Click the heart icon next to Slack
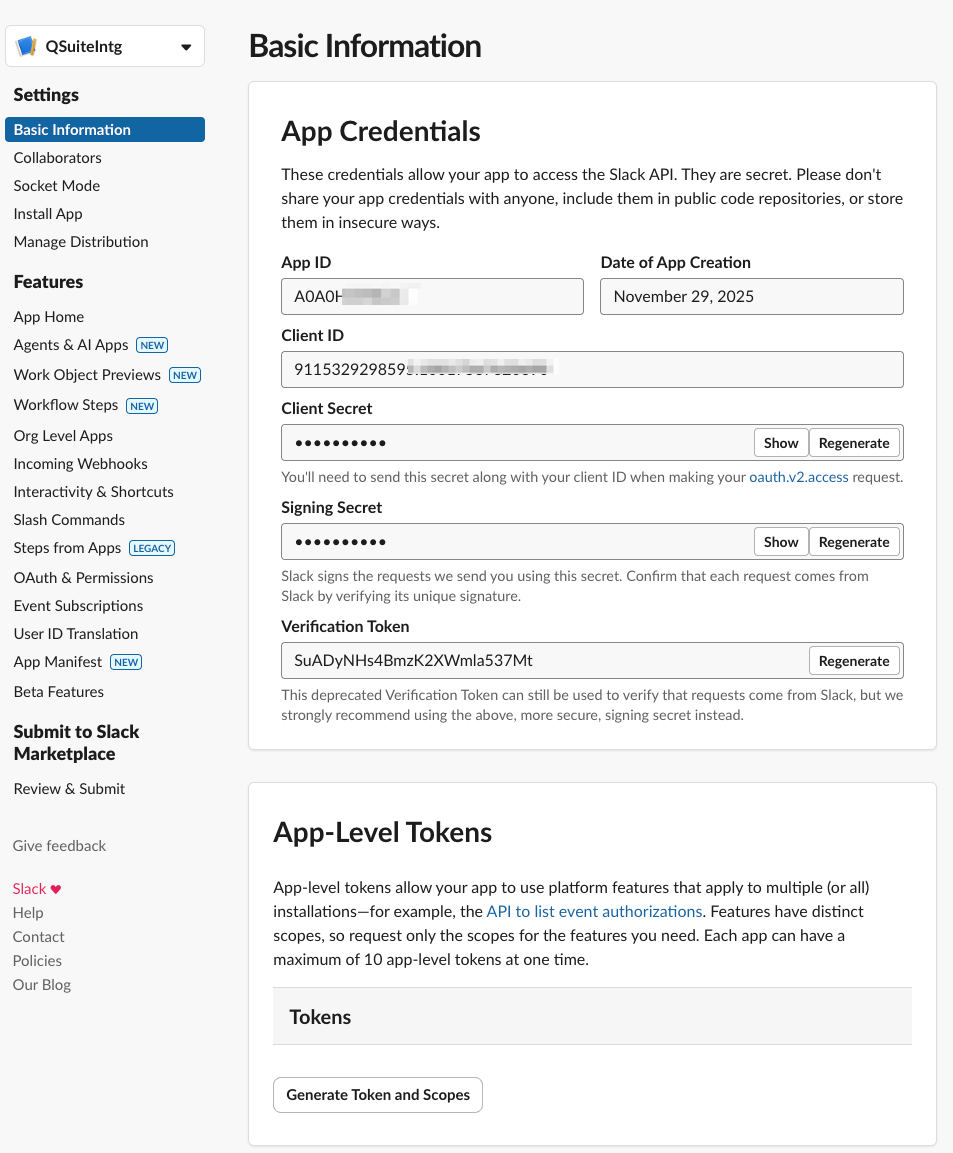This screenshot has width=953, height=1153. [56, 889]
